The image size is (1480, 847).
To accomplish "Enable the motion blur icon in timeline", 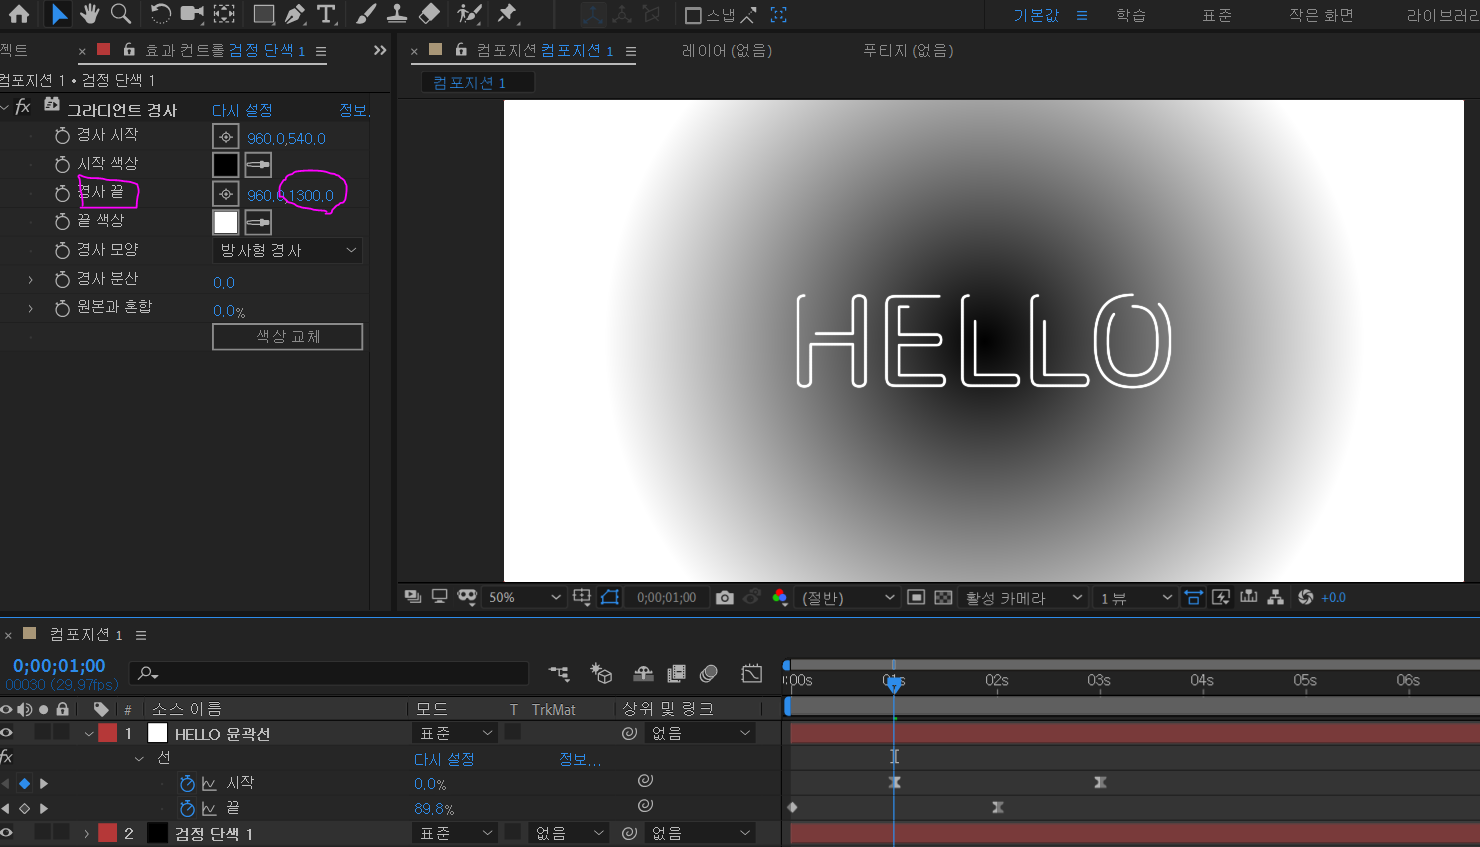I will [x=709, y=673].
